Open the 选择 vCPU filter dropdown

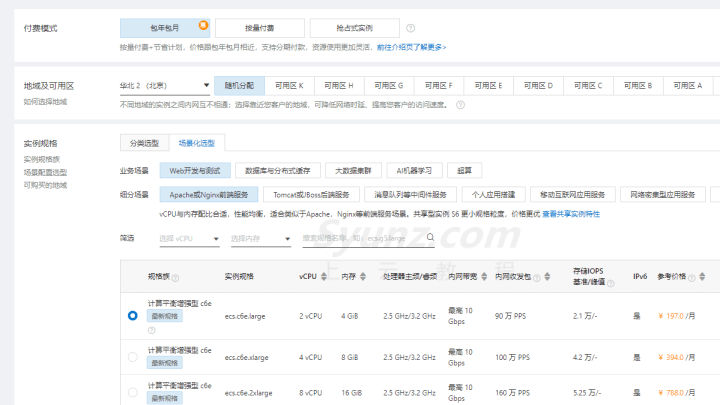coord(189,238)
